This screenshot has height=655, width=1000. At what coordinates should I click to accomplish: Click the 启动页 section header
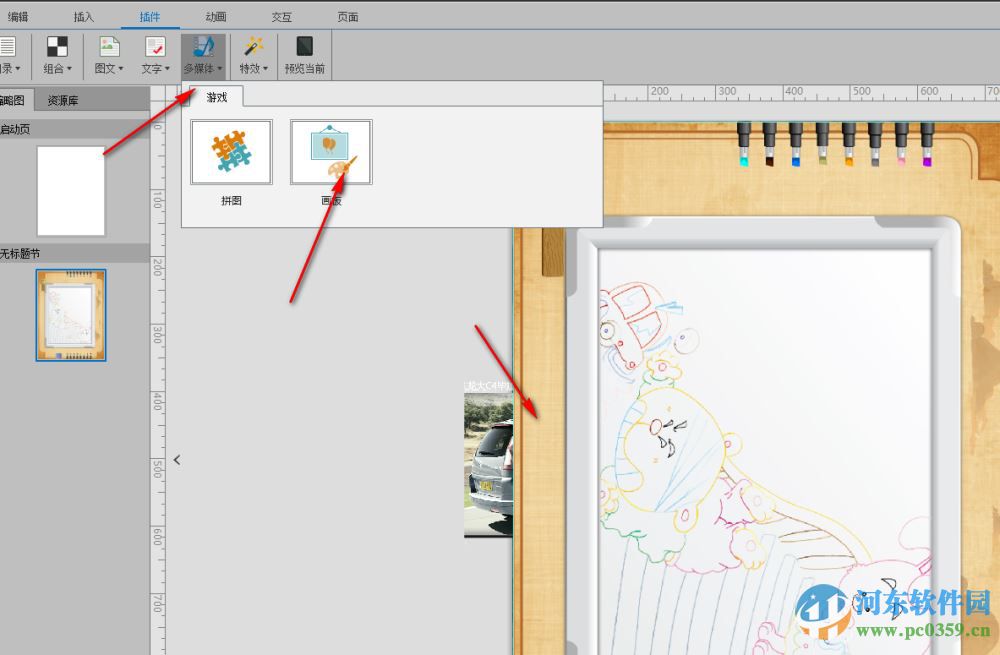point(75,129)
